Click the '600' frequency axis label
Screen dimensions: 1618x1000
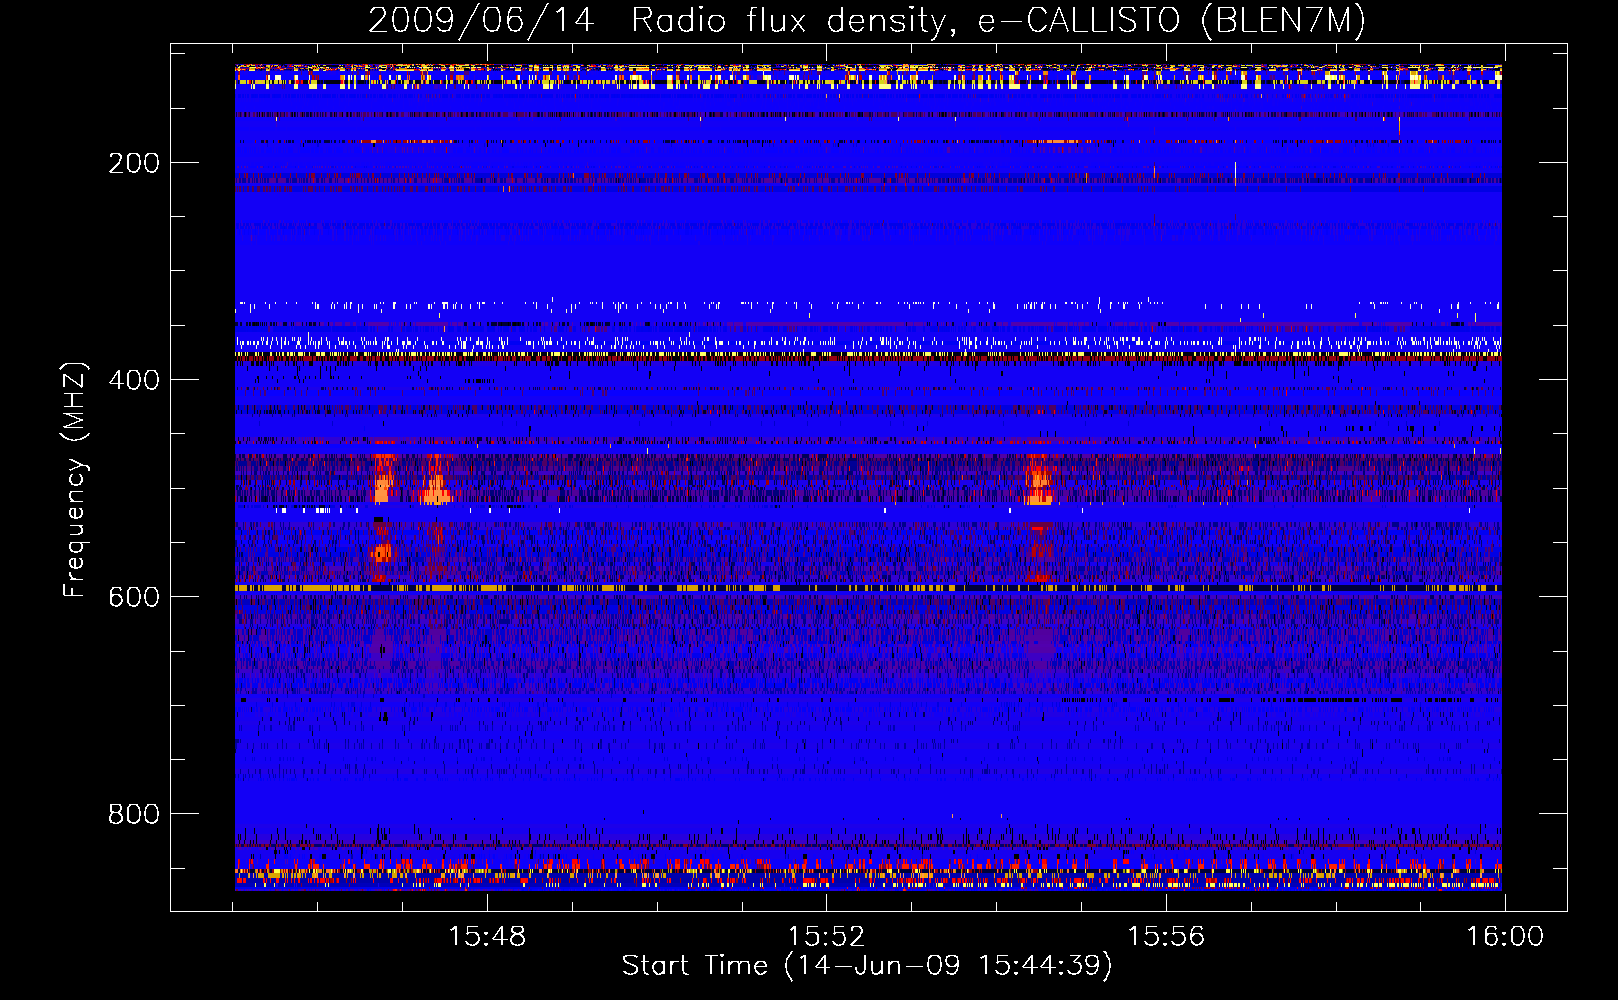click(x=134, y=597)
